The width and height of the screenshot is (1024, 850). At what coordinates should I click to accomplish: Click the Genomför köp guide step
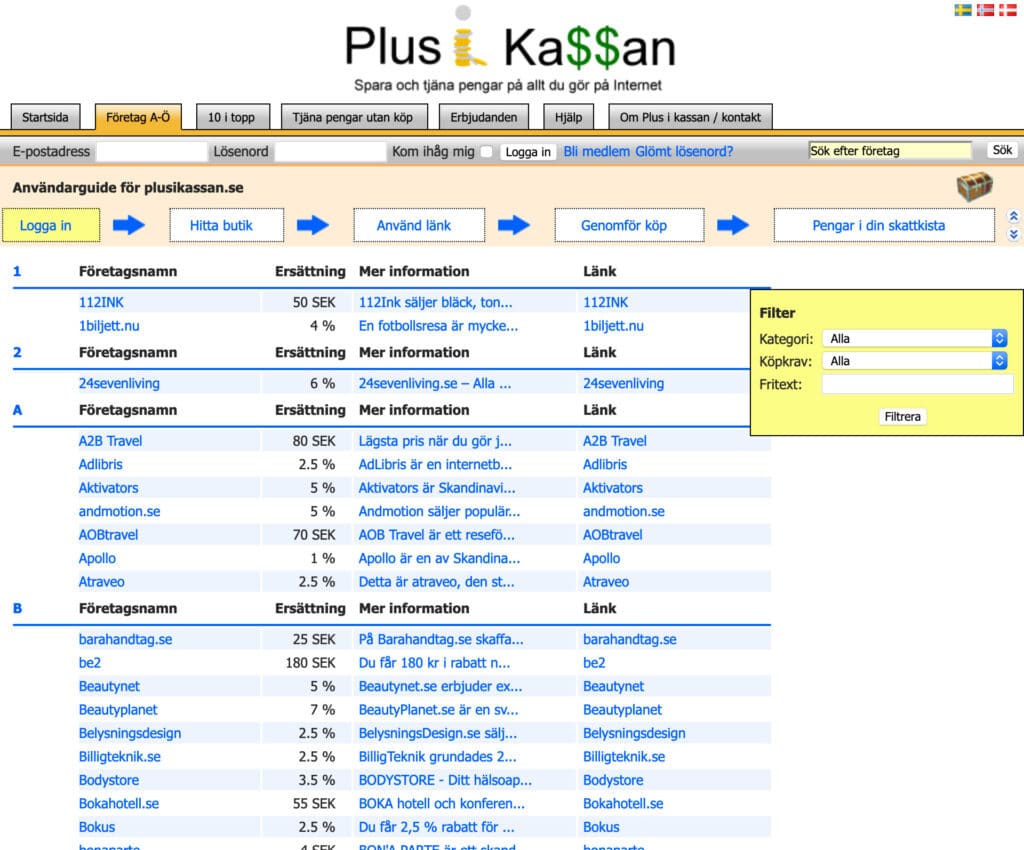[x=630, y=225]
